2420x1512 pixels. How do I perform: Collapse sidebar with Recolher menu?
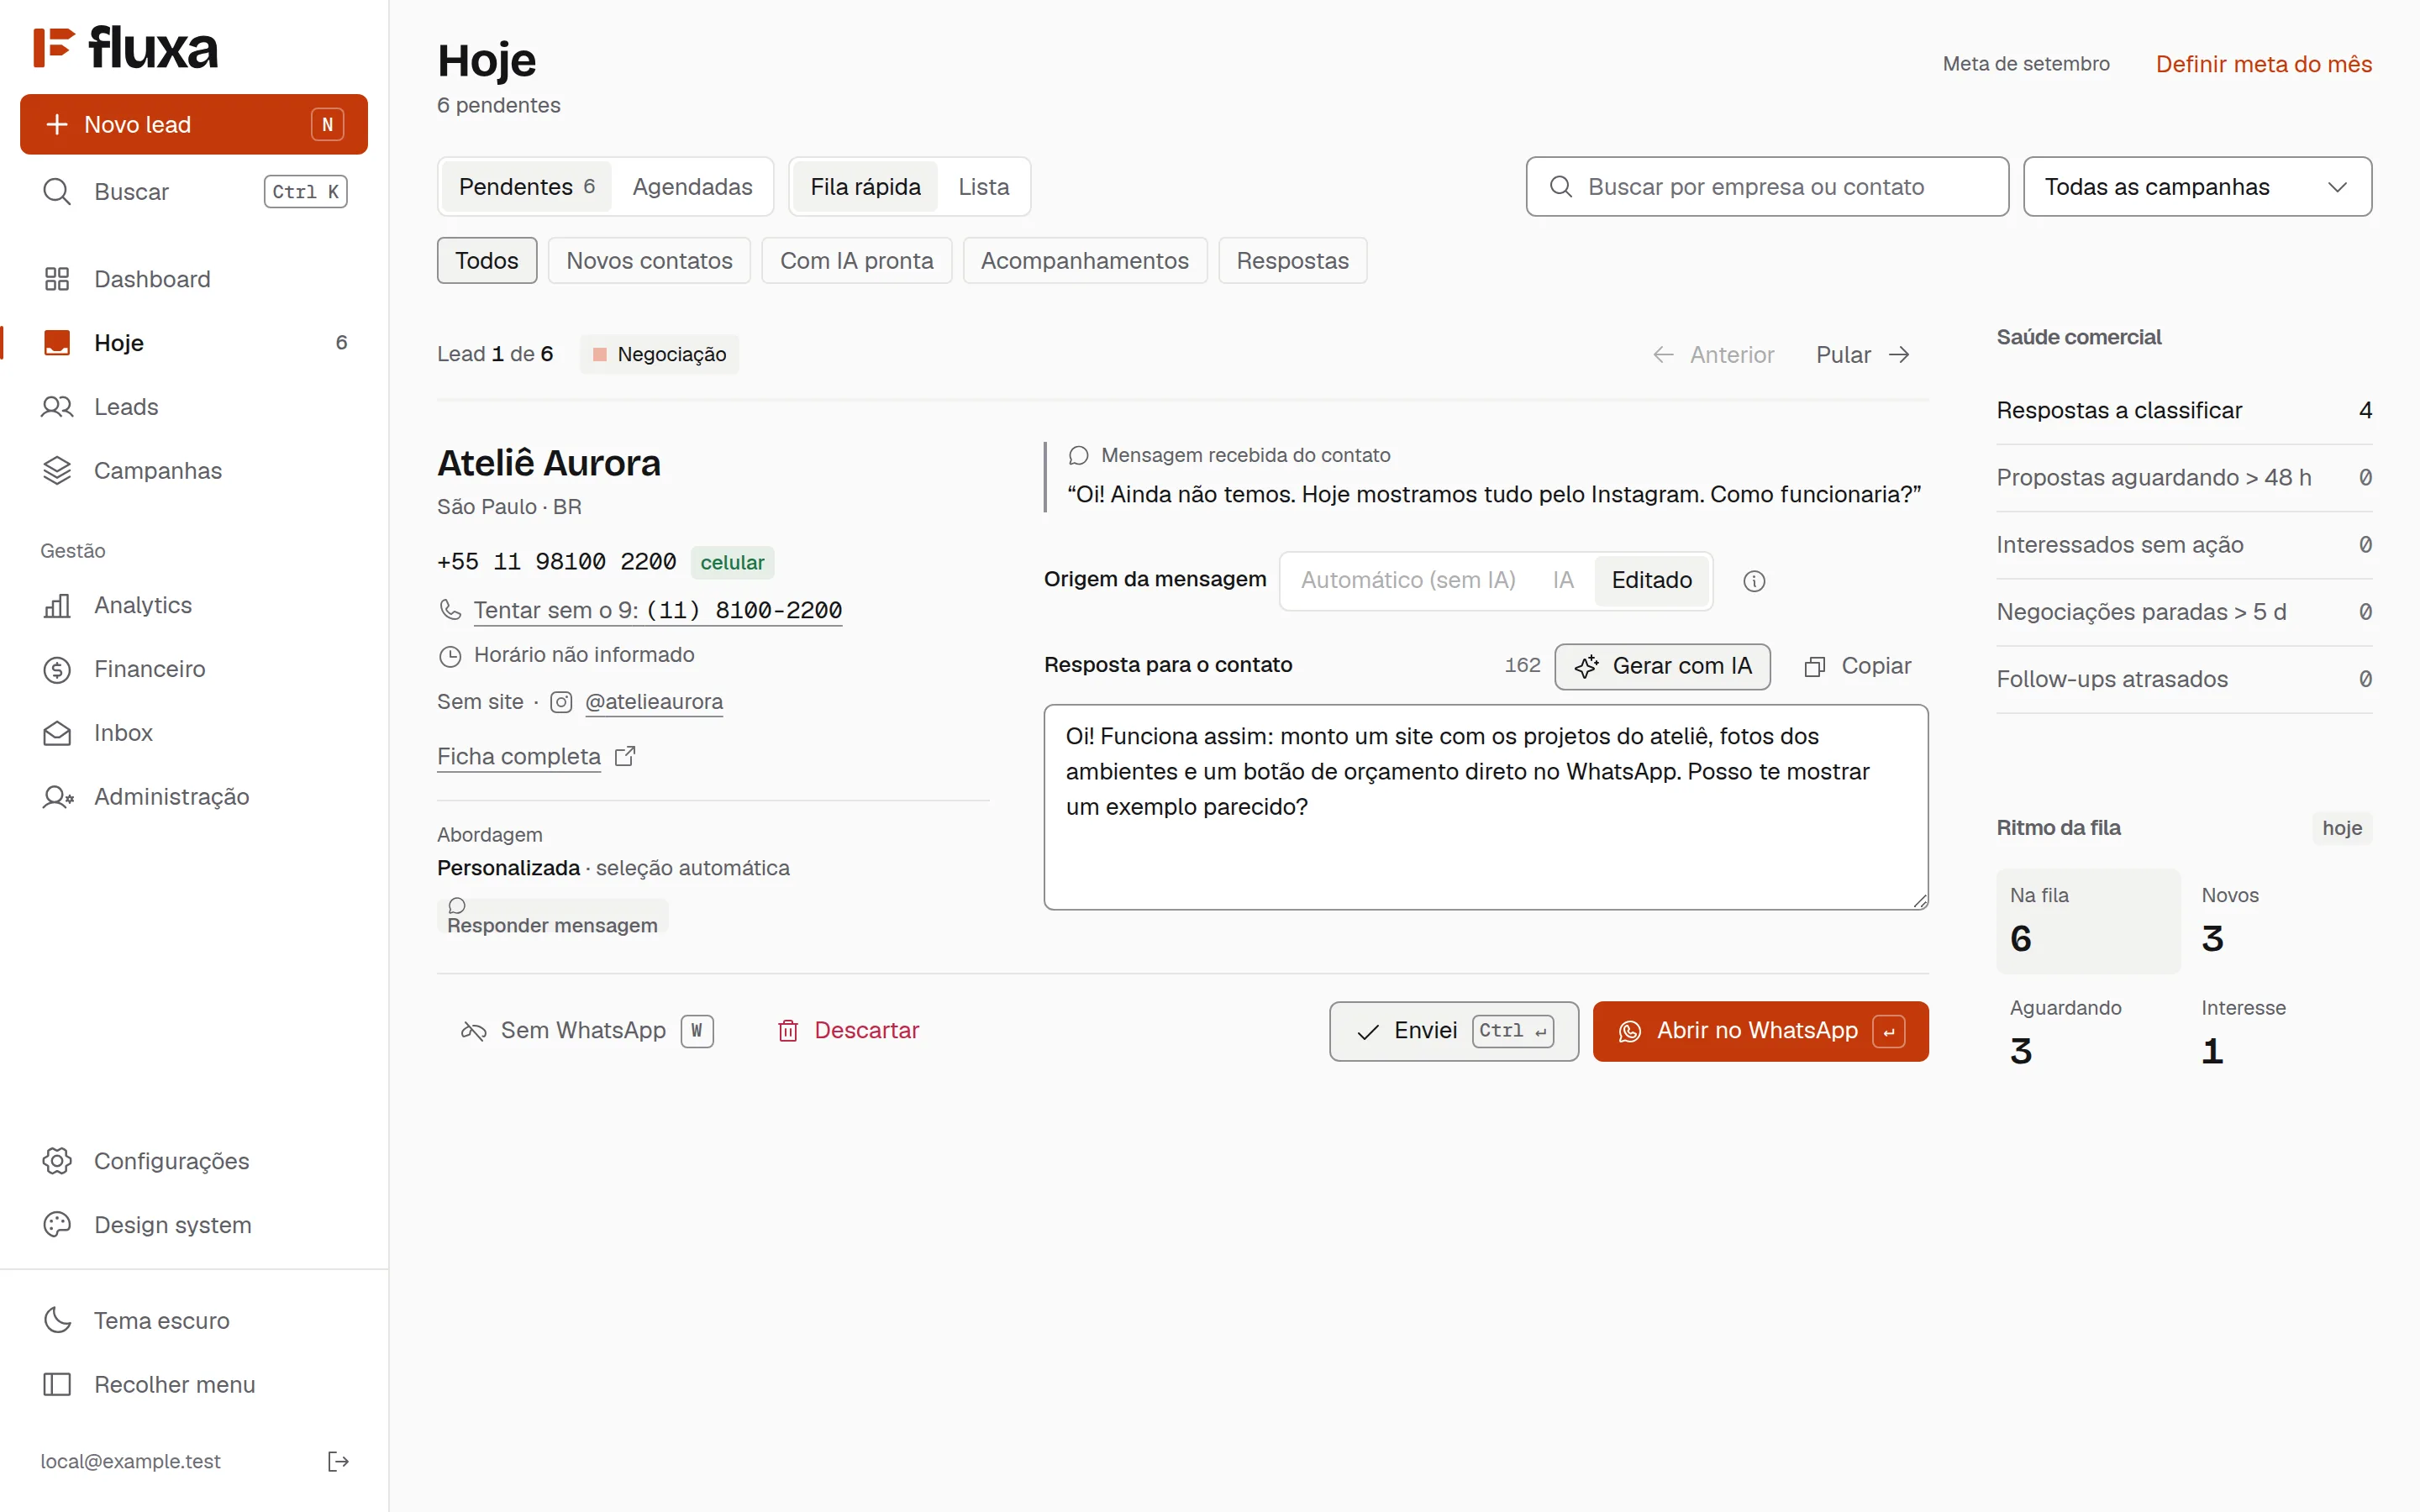pyautogui.click(x=194, y=1384)
